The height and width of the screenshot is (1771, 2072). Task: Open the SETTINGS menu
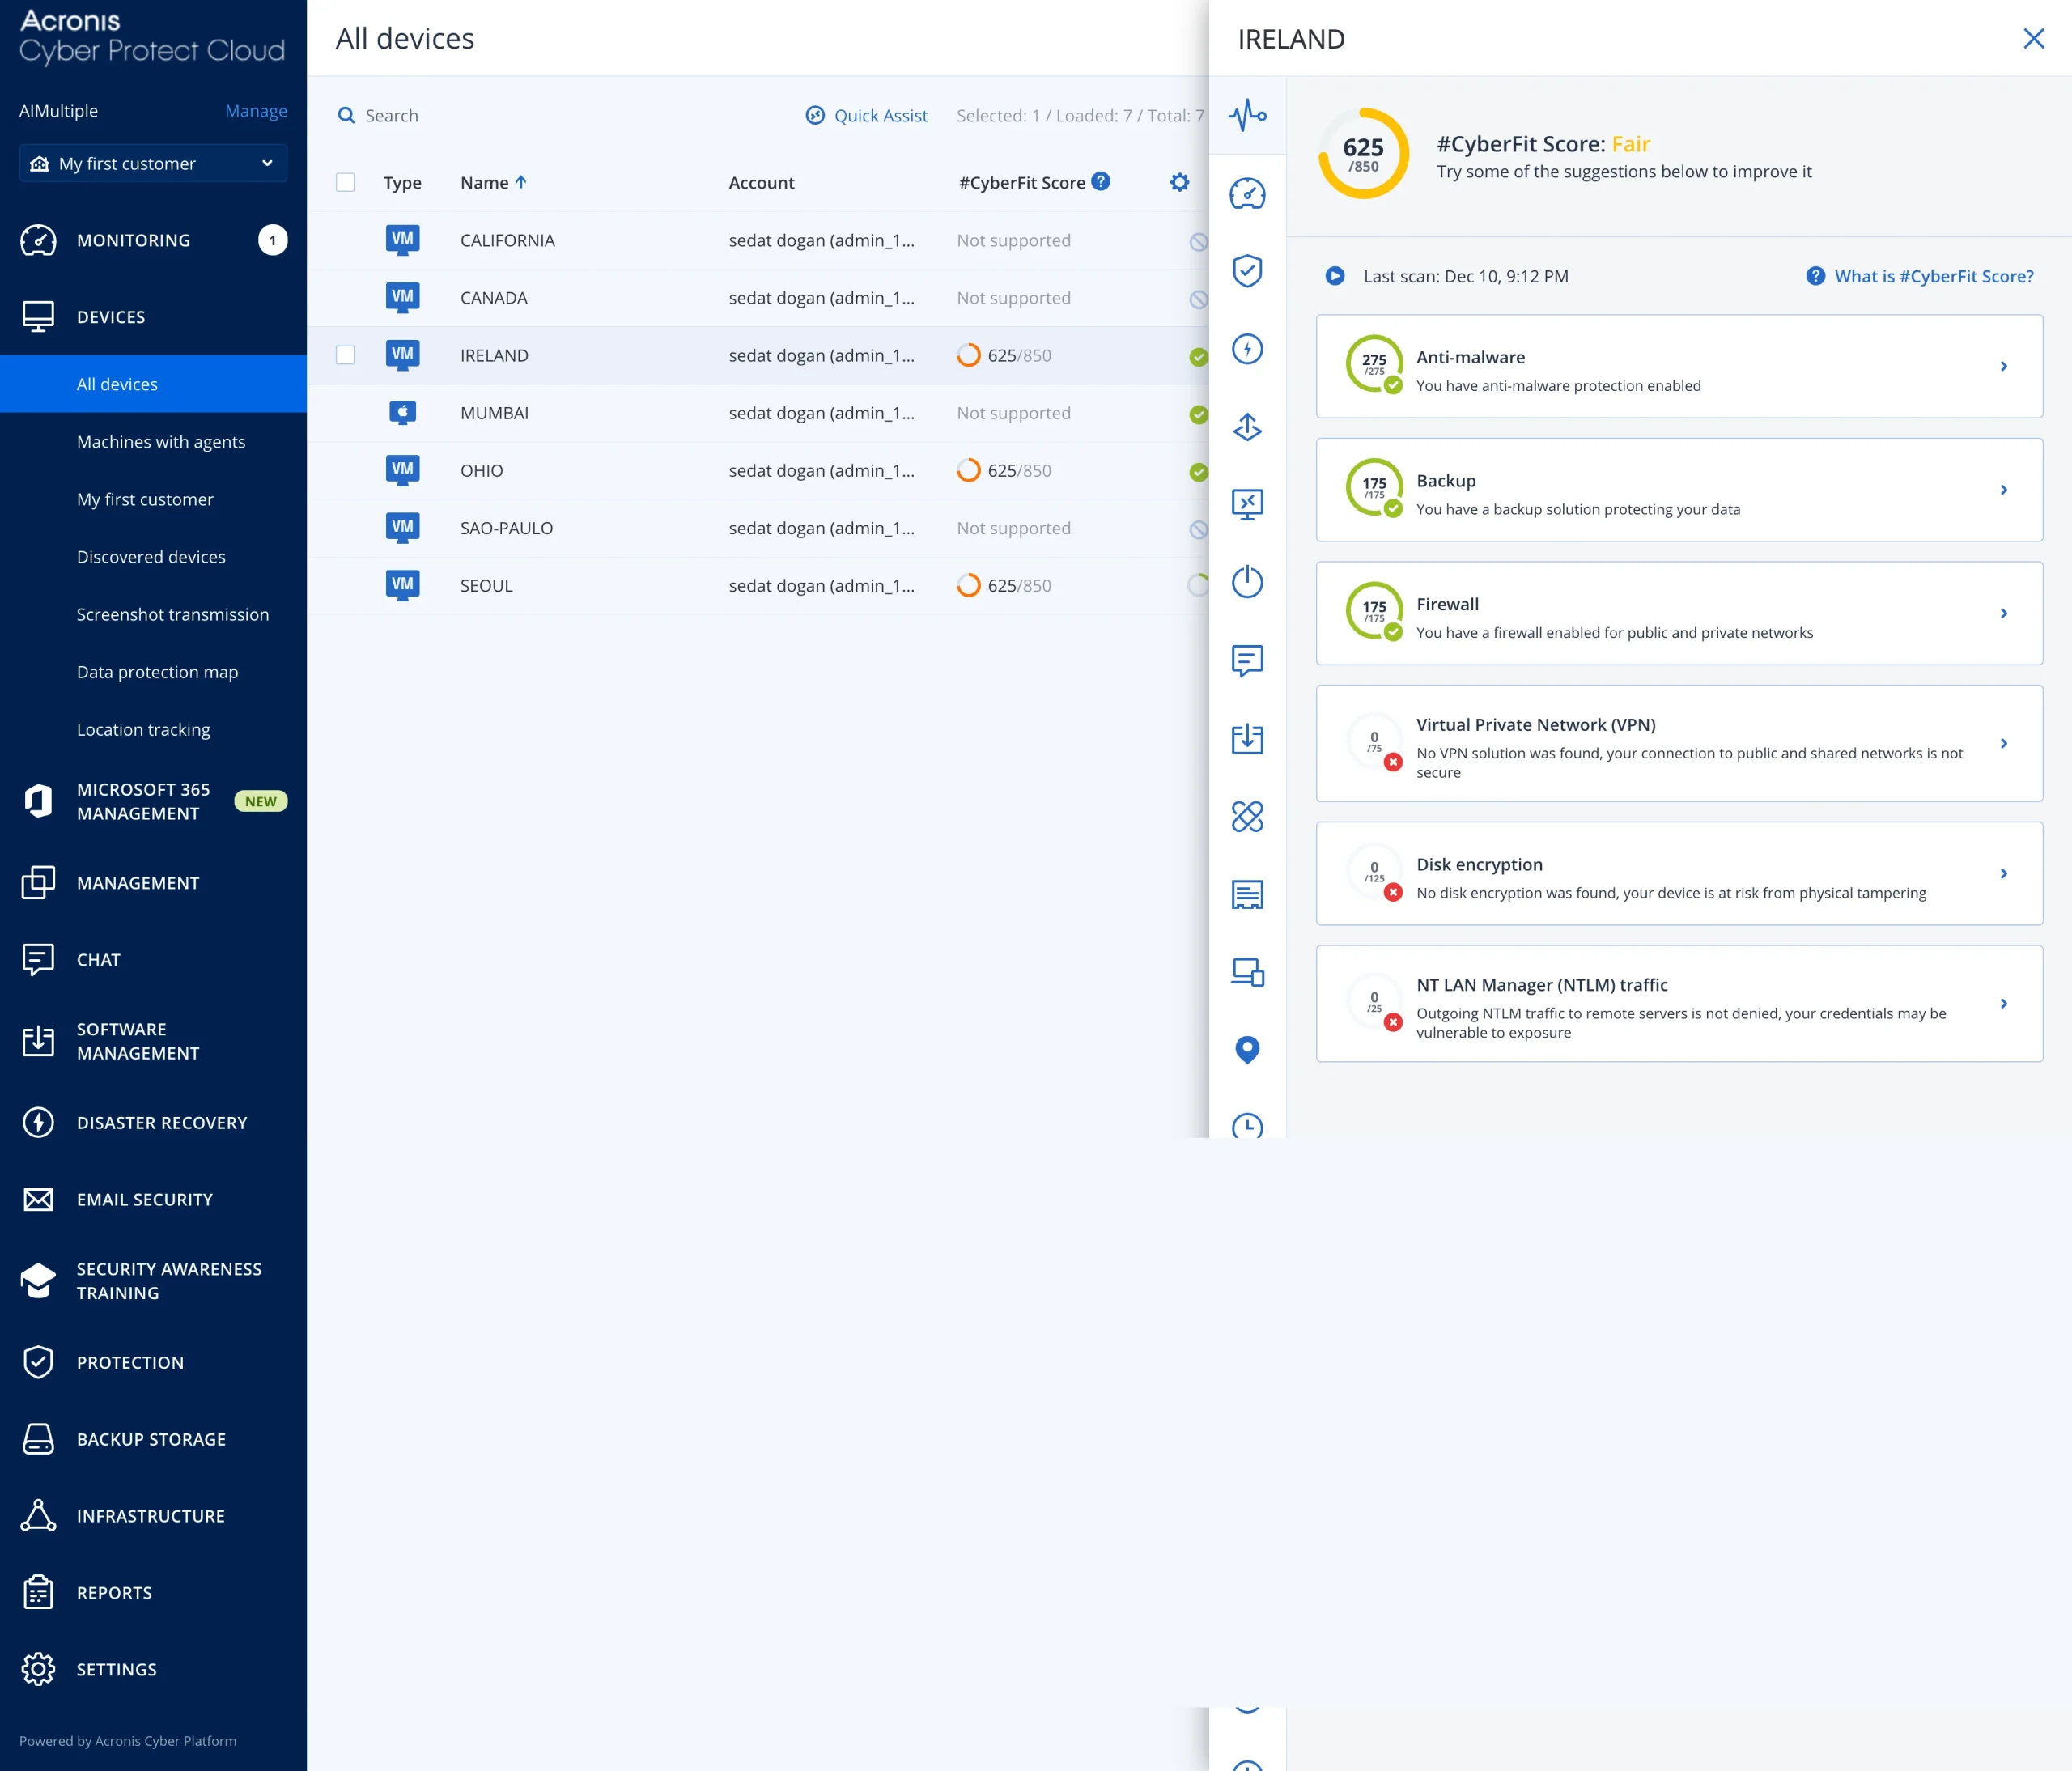(153, 1669)
